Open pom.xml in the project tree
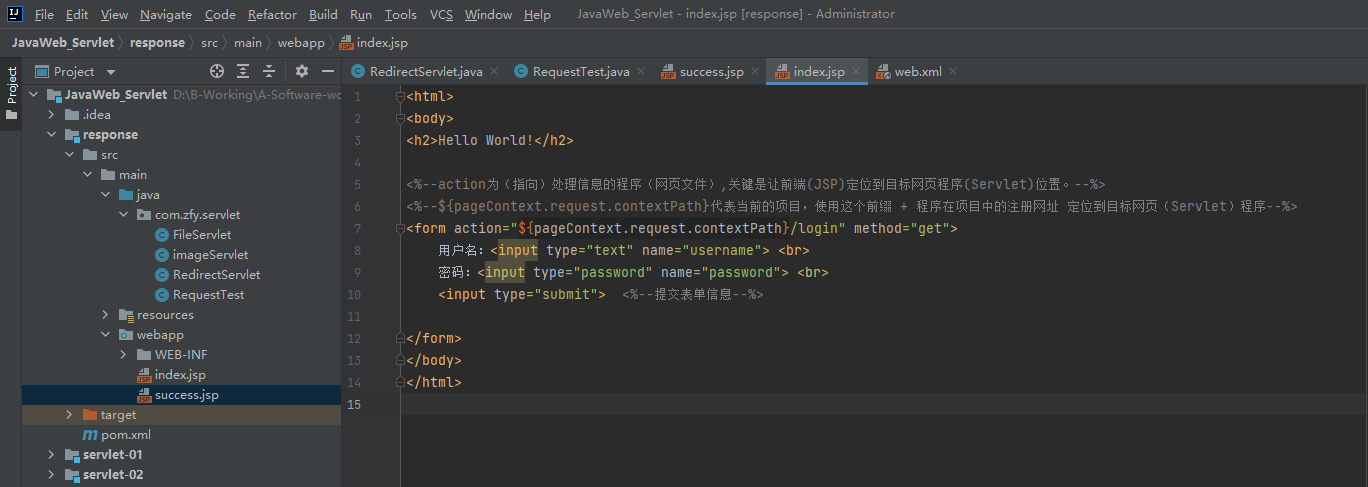The height and width of the screenshot is (487, 1368). [125, 435]
